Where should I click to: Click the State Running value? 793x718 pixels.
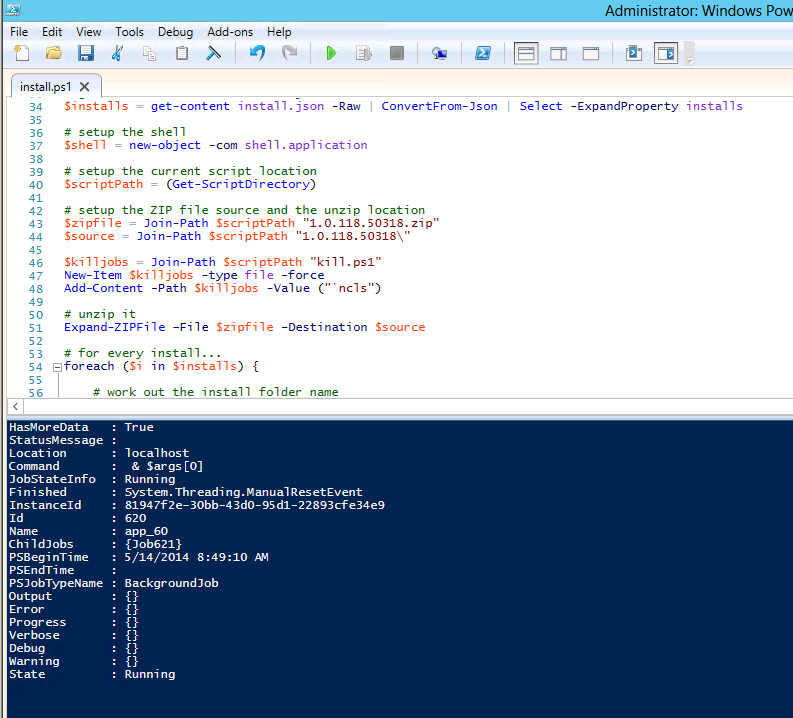pos(150,674)
